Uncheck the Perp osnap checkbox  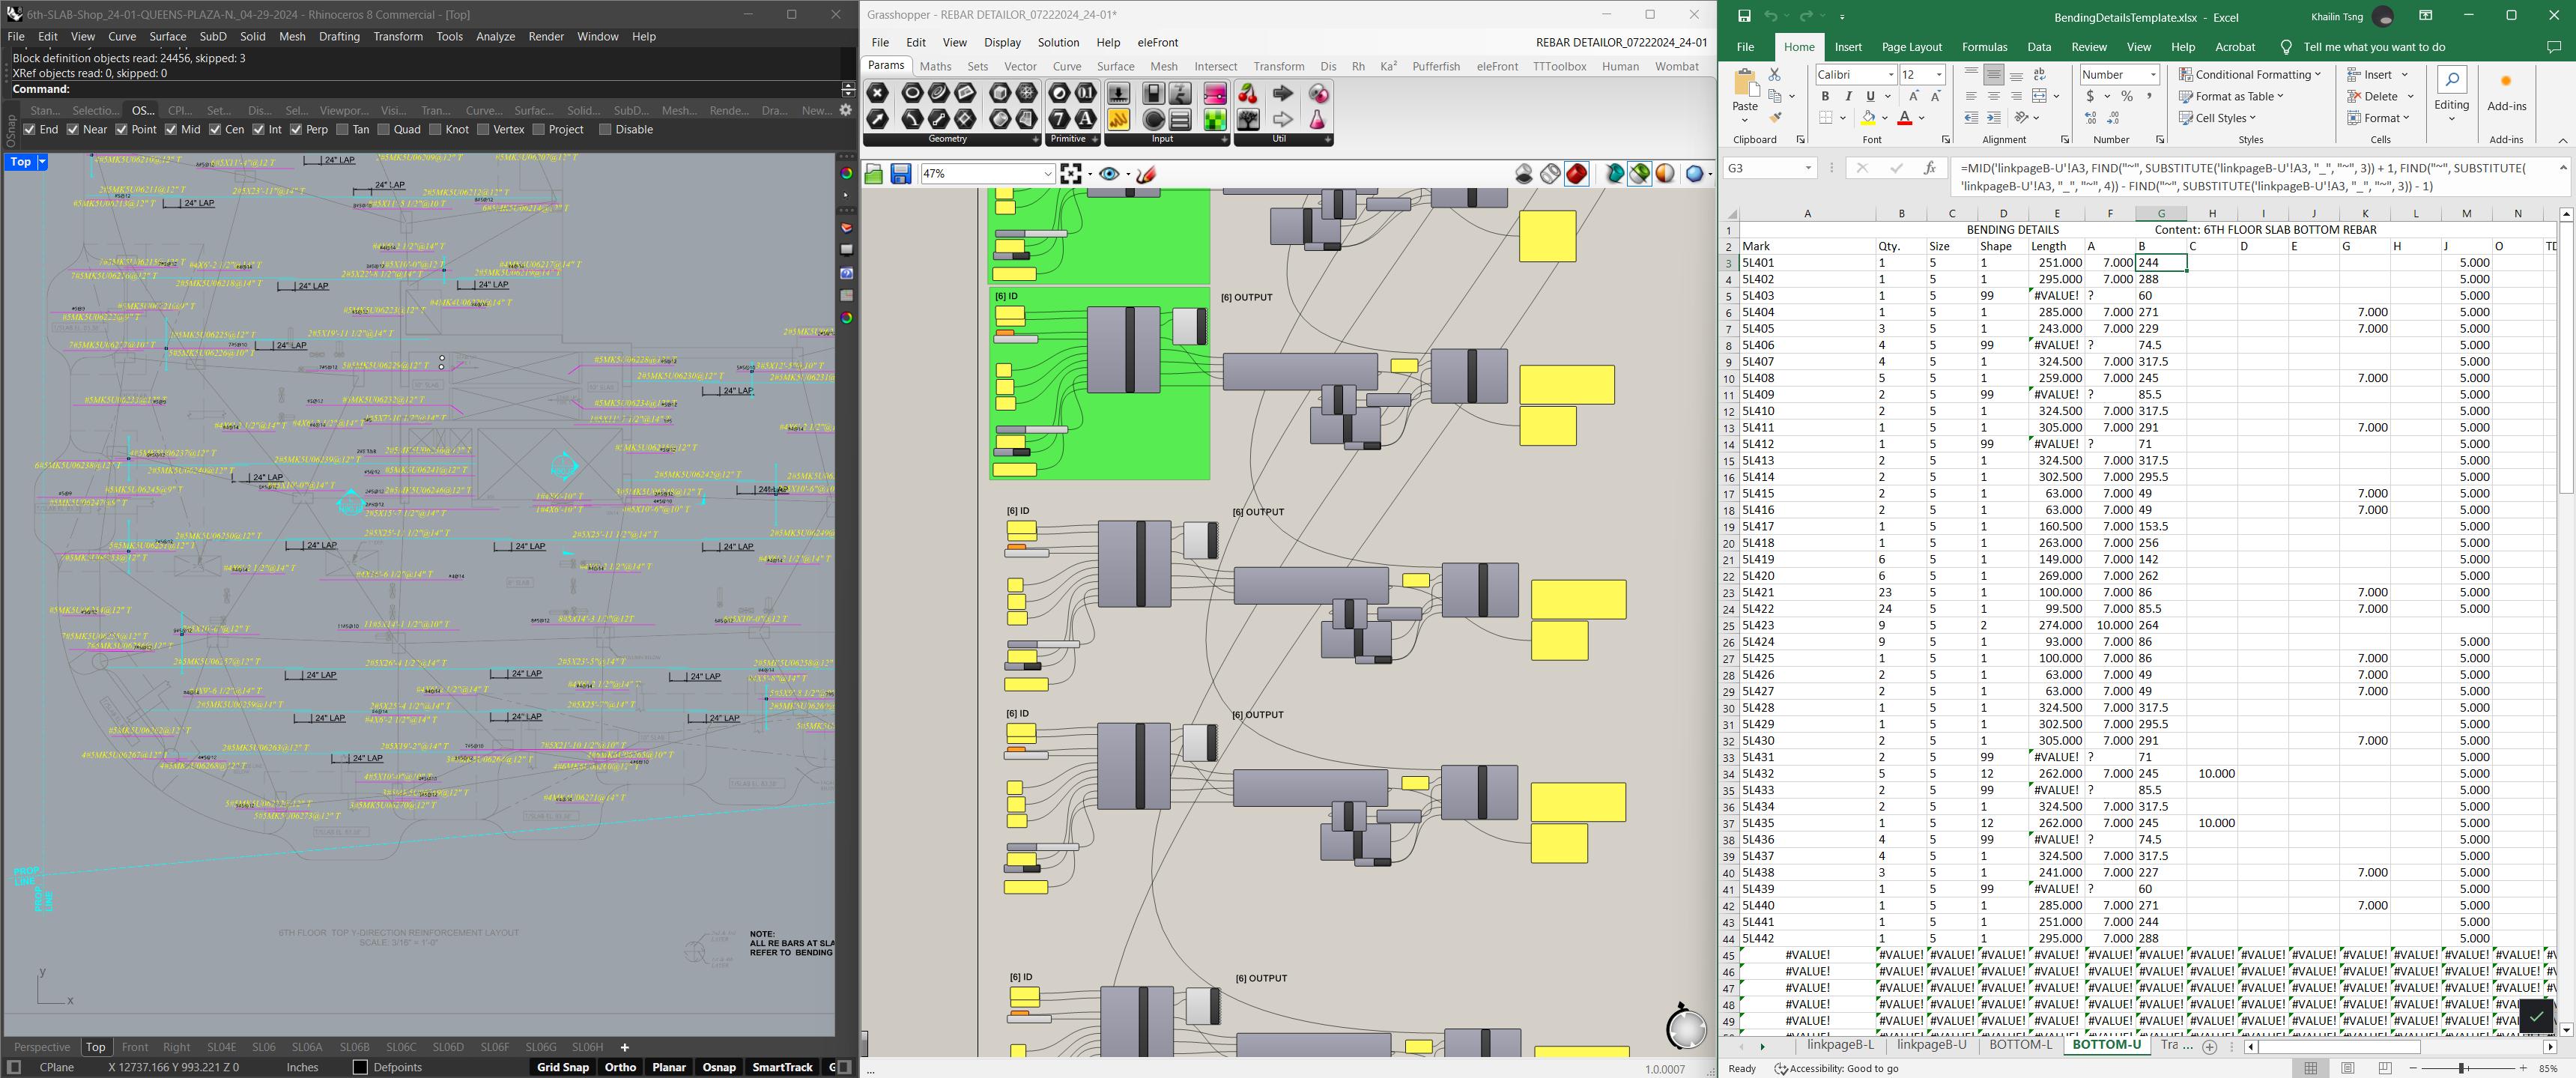[x=296, y=129]
